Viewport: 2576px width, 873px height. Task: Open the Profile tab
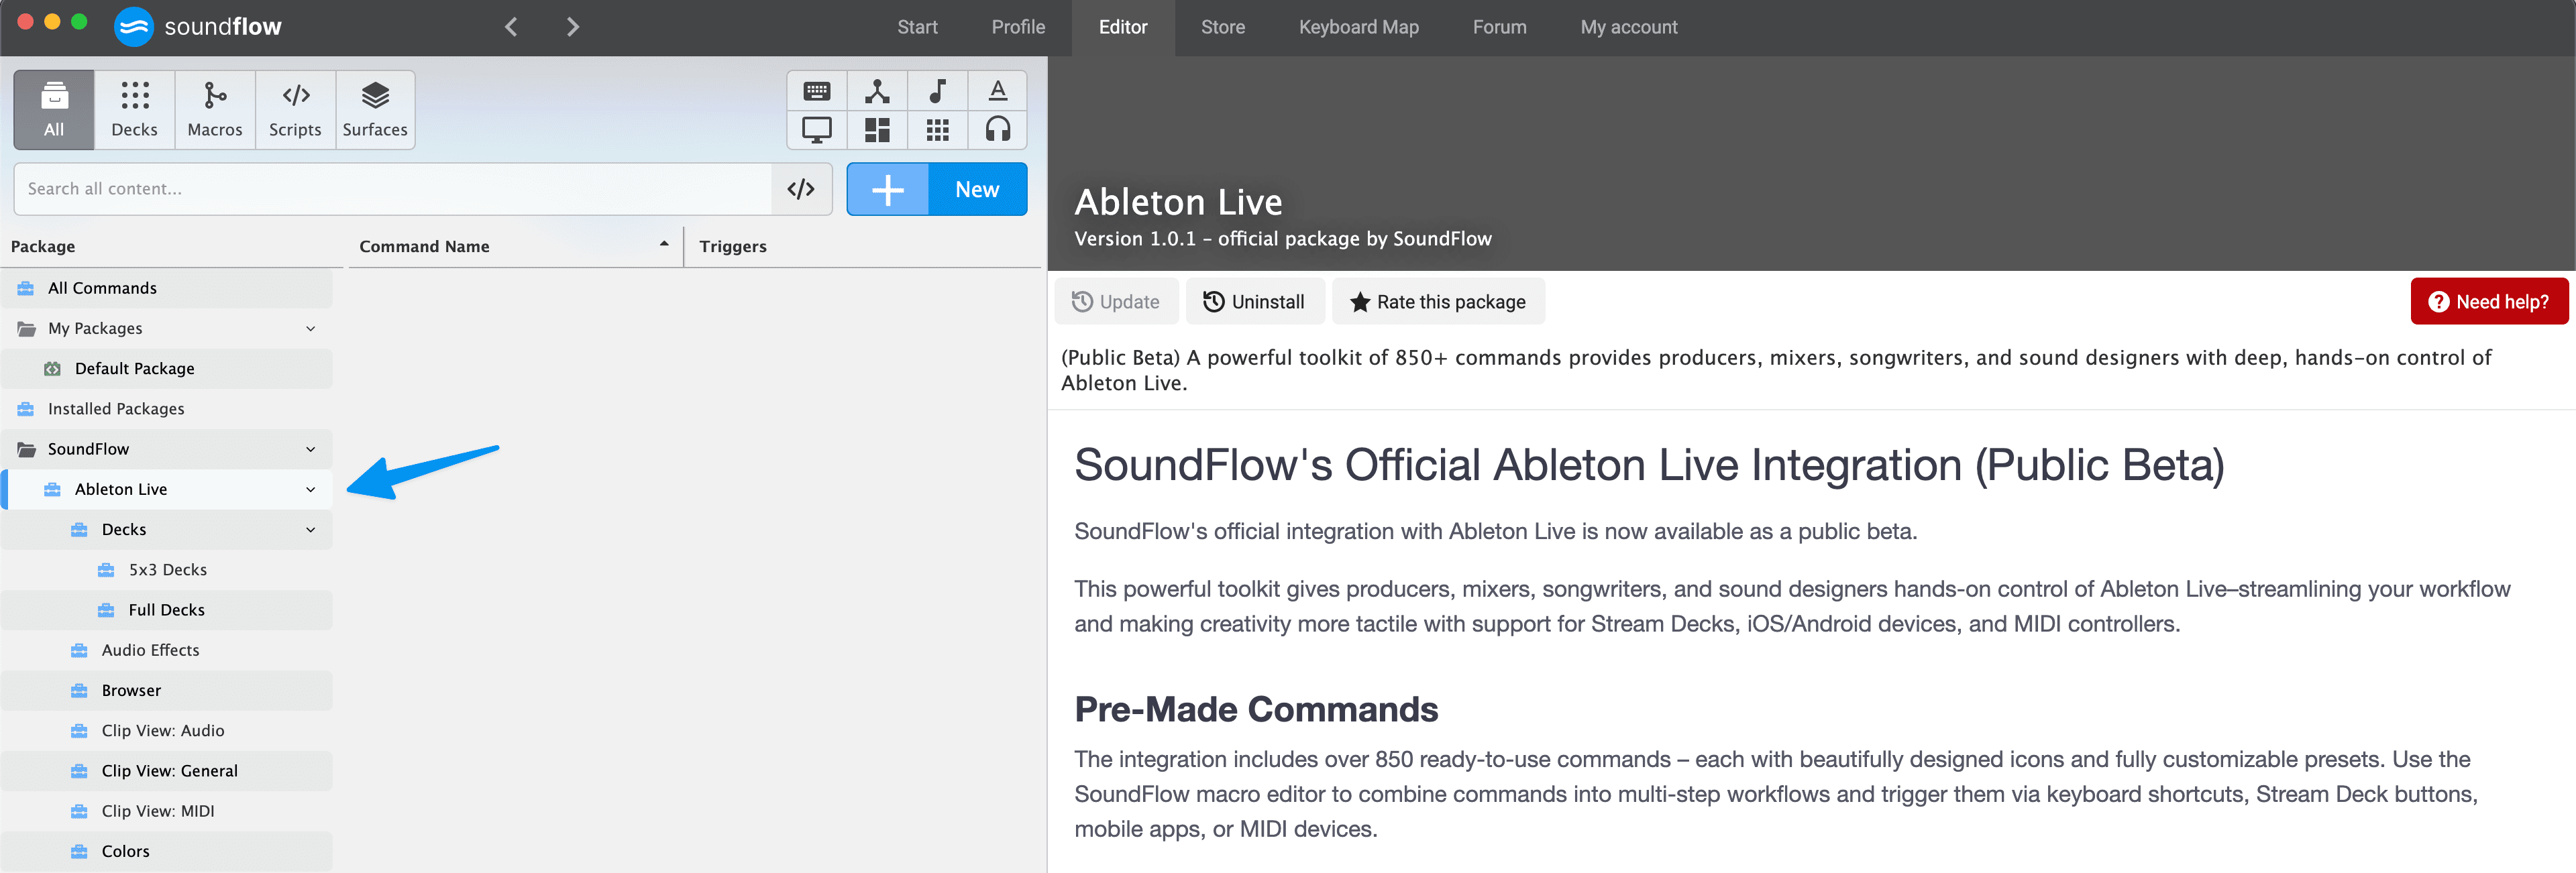tap(1018, 27)
